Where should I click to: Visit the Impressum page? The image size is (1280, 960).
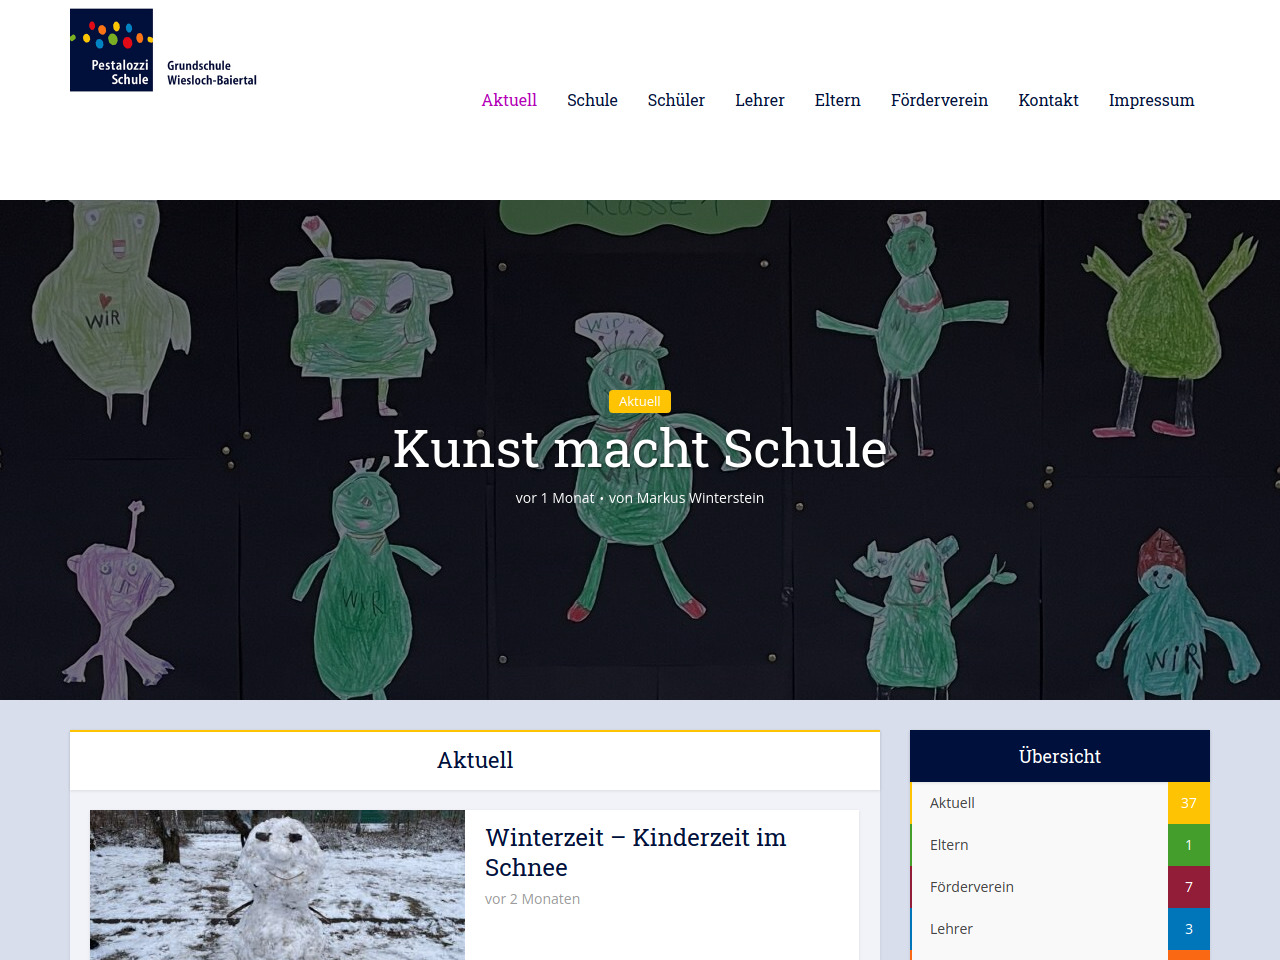pyautogui.click(x=1151, y=100)
